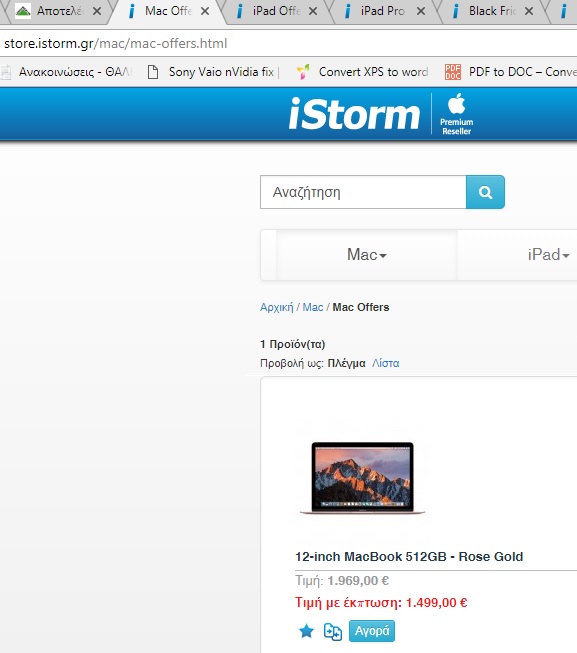Open the PDF to DOC bookmark
This screenshot has height=653, width=577.
tap(510, 72)
